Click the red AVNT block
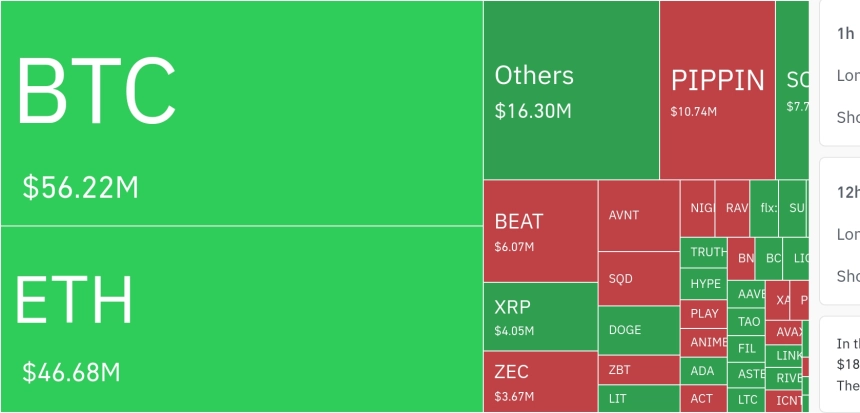The width and height of the screenshot is (860, 413). [x=638, y=215]
